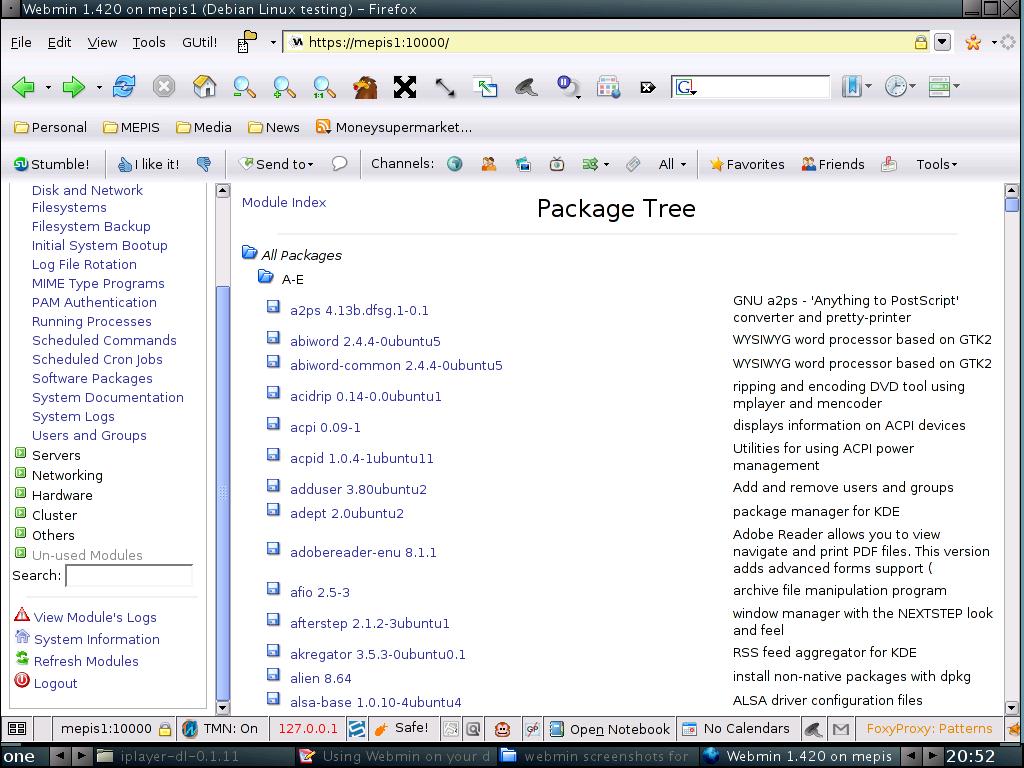Click the main page scroll down arrow
The image size is (1024, 768).
(x=1012, y=707)
